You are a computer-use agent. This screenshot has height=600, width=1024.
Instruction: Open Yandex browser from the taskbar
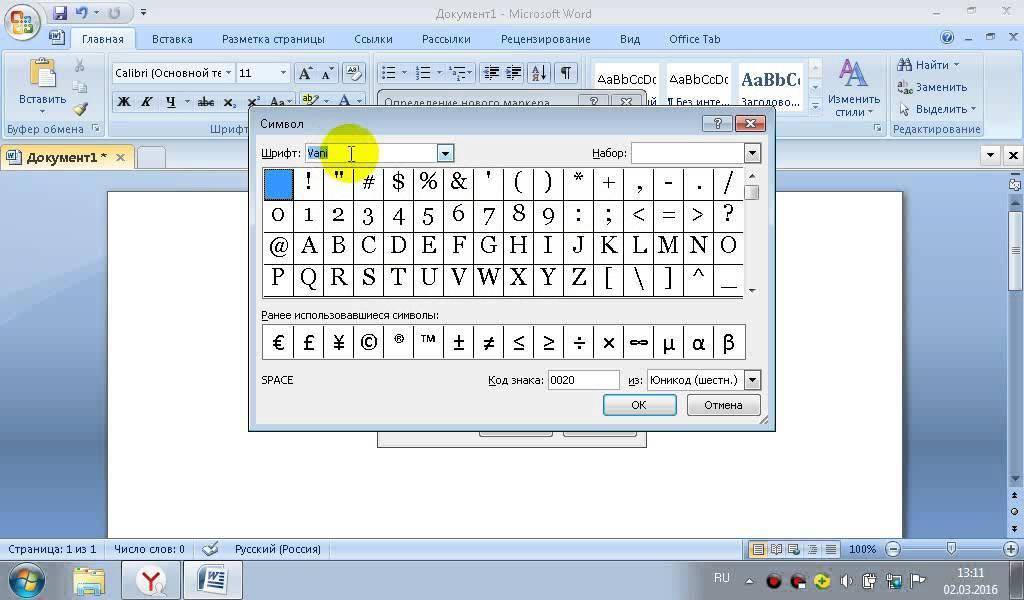click(x=151, y=580)
